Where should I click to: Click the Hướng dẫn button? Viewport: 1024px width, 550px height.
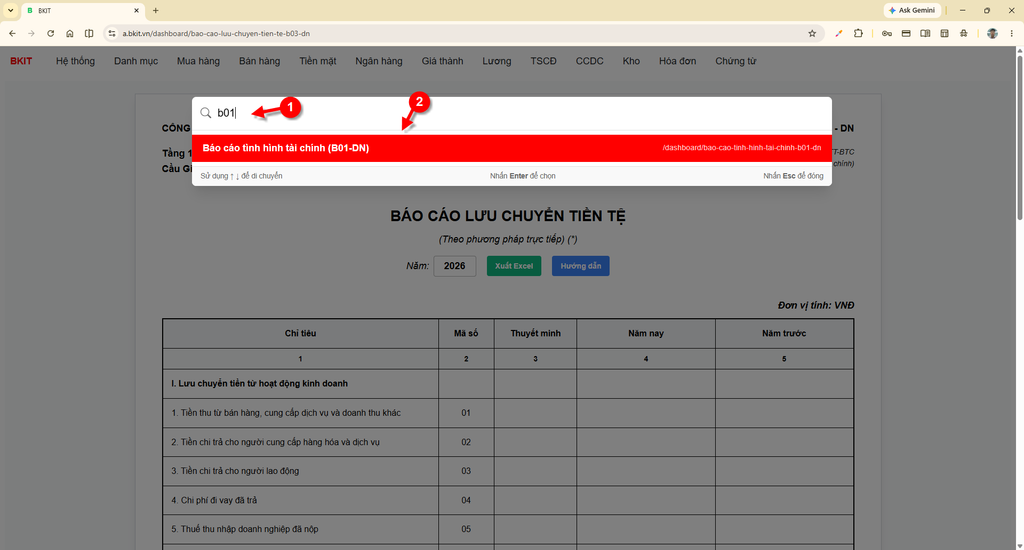coord(581,266)
